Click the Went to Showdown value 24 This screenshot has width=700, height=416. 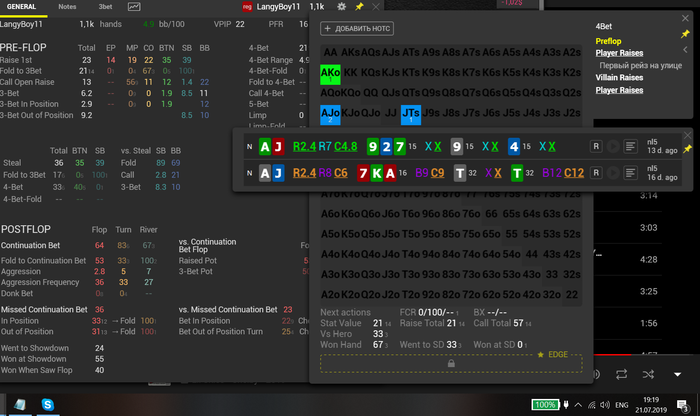[99, 348]
